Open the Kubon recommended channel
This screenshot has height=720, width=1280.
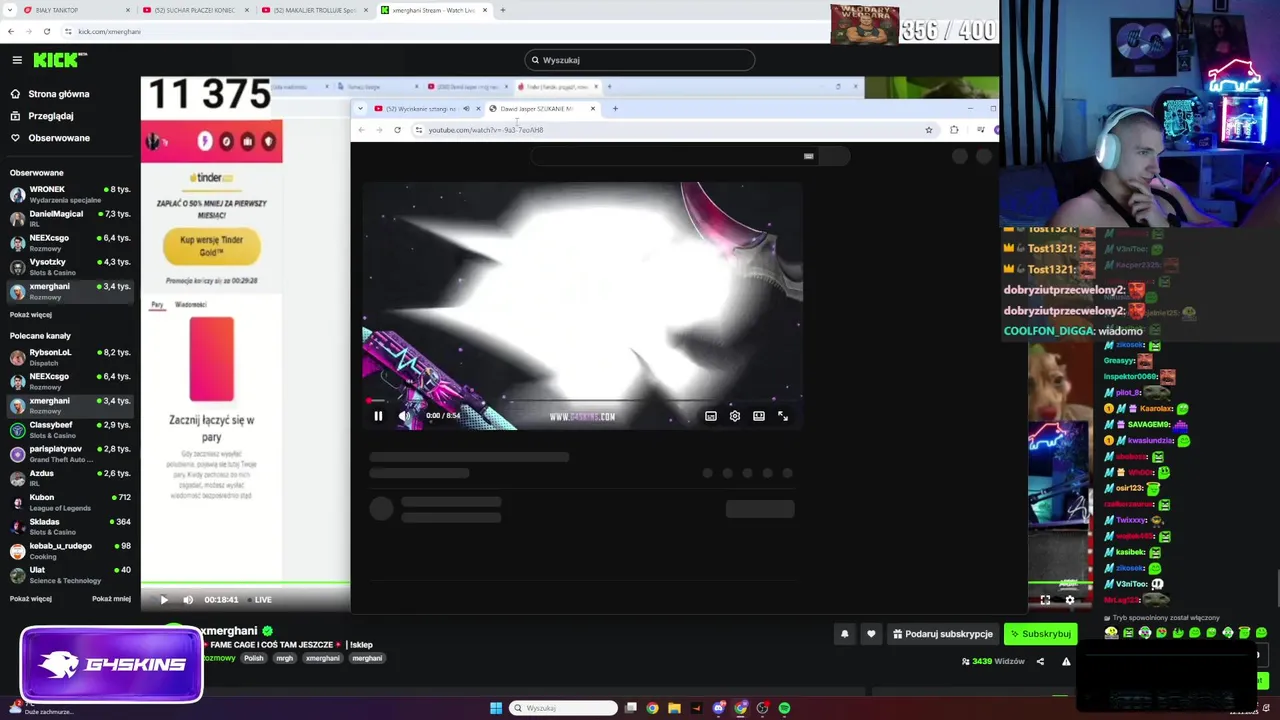pos(69,501)
